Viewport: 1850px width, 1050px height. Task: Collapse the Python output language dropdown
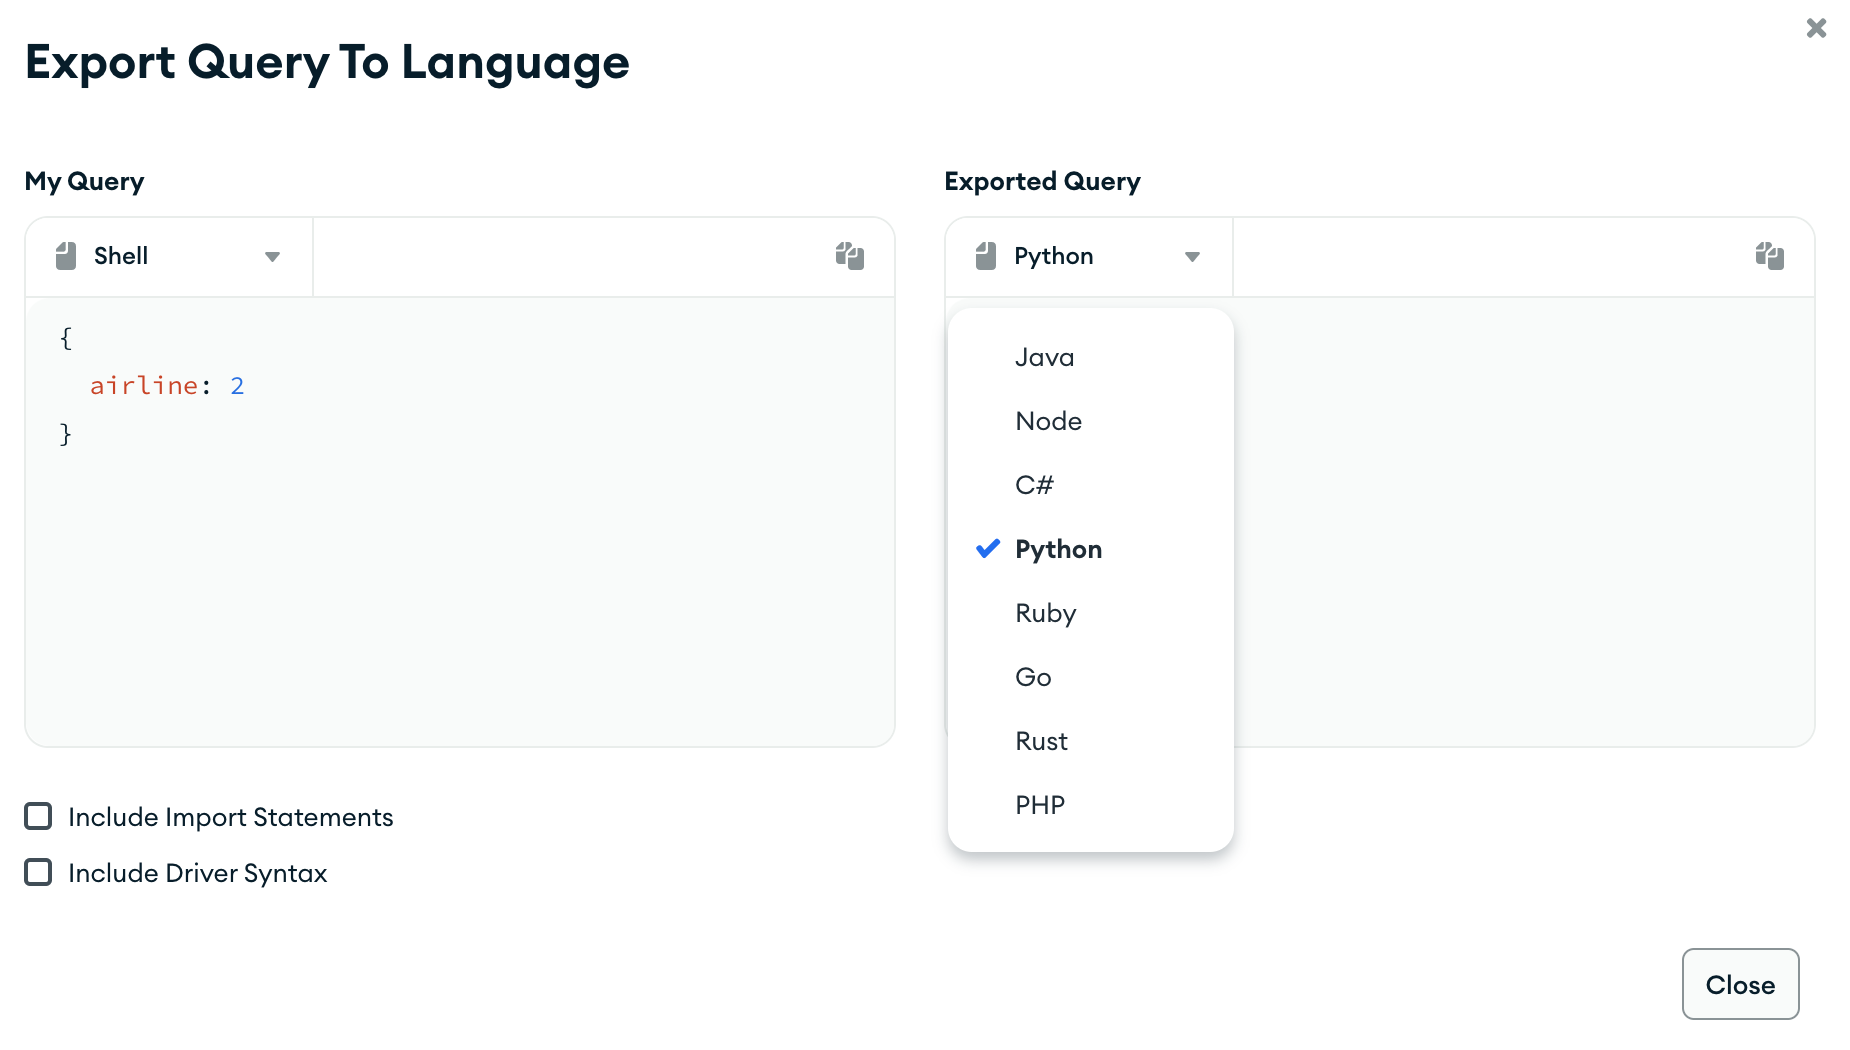click(1090, 257)
